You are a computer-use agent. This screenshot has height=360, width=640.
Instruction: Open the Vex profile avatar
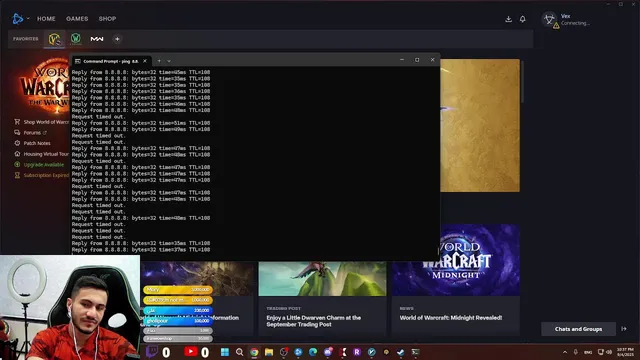pyautogui.click(x=549, y=19)
